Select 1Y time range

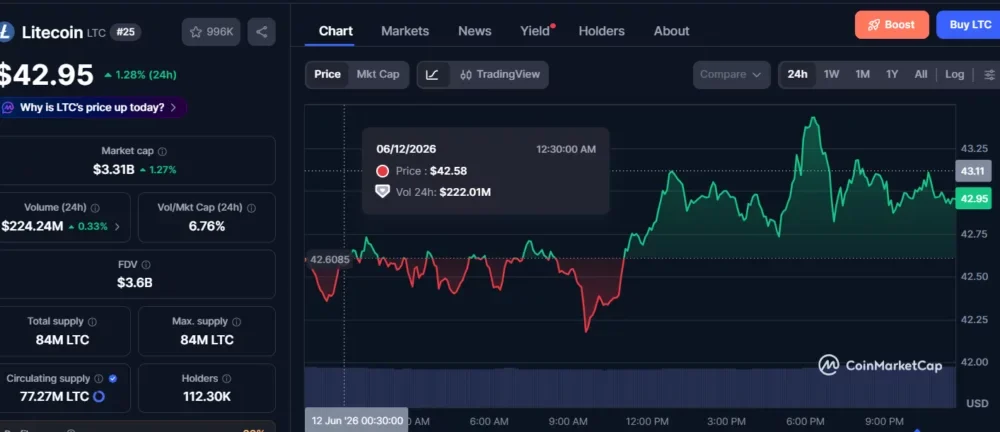click(892, 75)
